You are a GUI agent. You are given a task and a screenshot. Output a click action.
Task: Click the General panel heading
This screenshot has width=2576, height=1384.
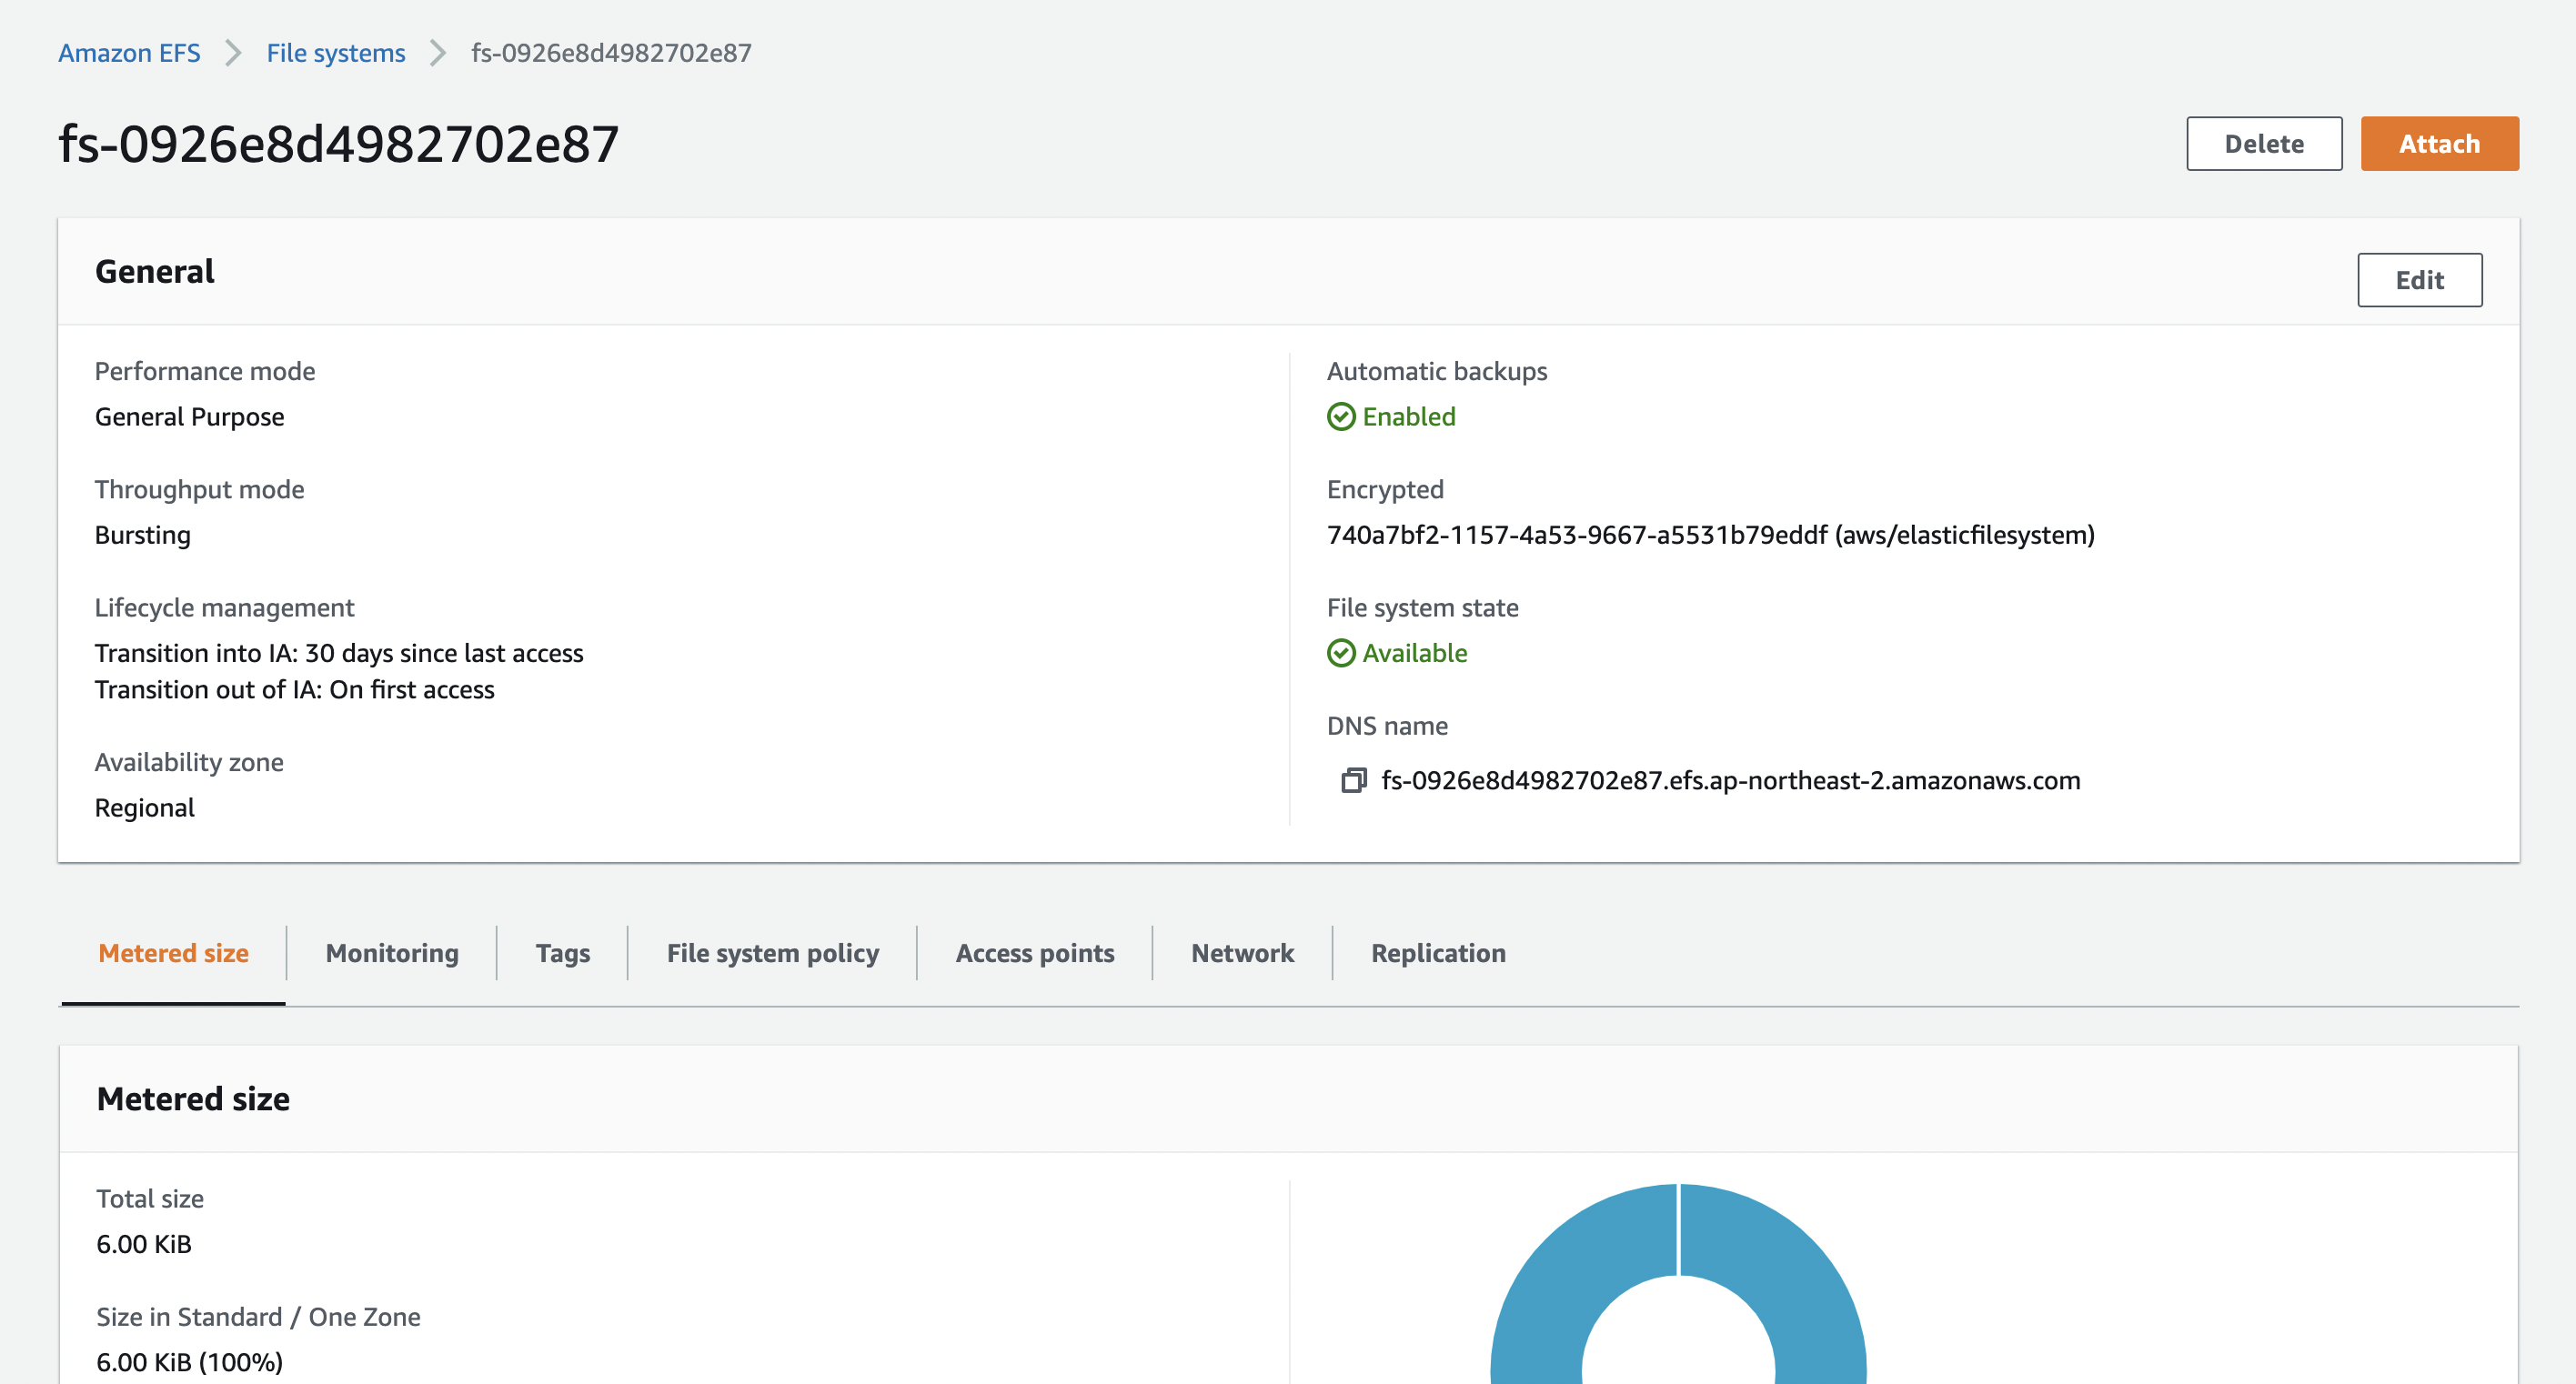tap(154, 271)
